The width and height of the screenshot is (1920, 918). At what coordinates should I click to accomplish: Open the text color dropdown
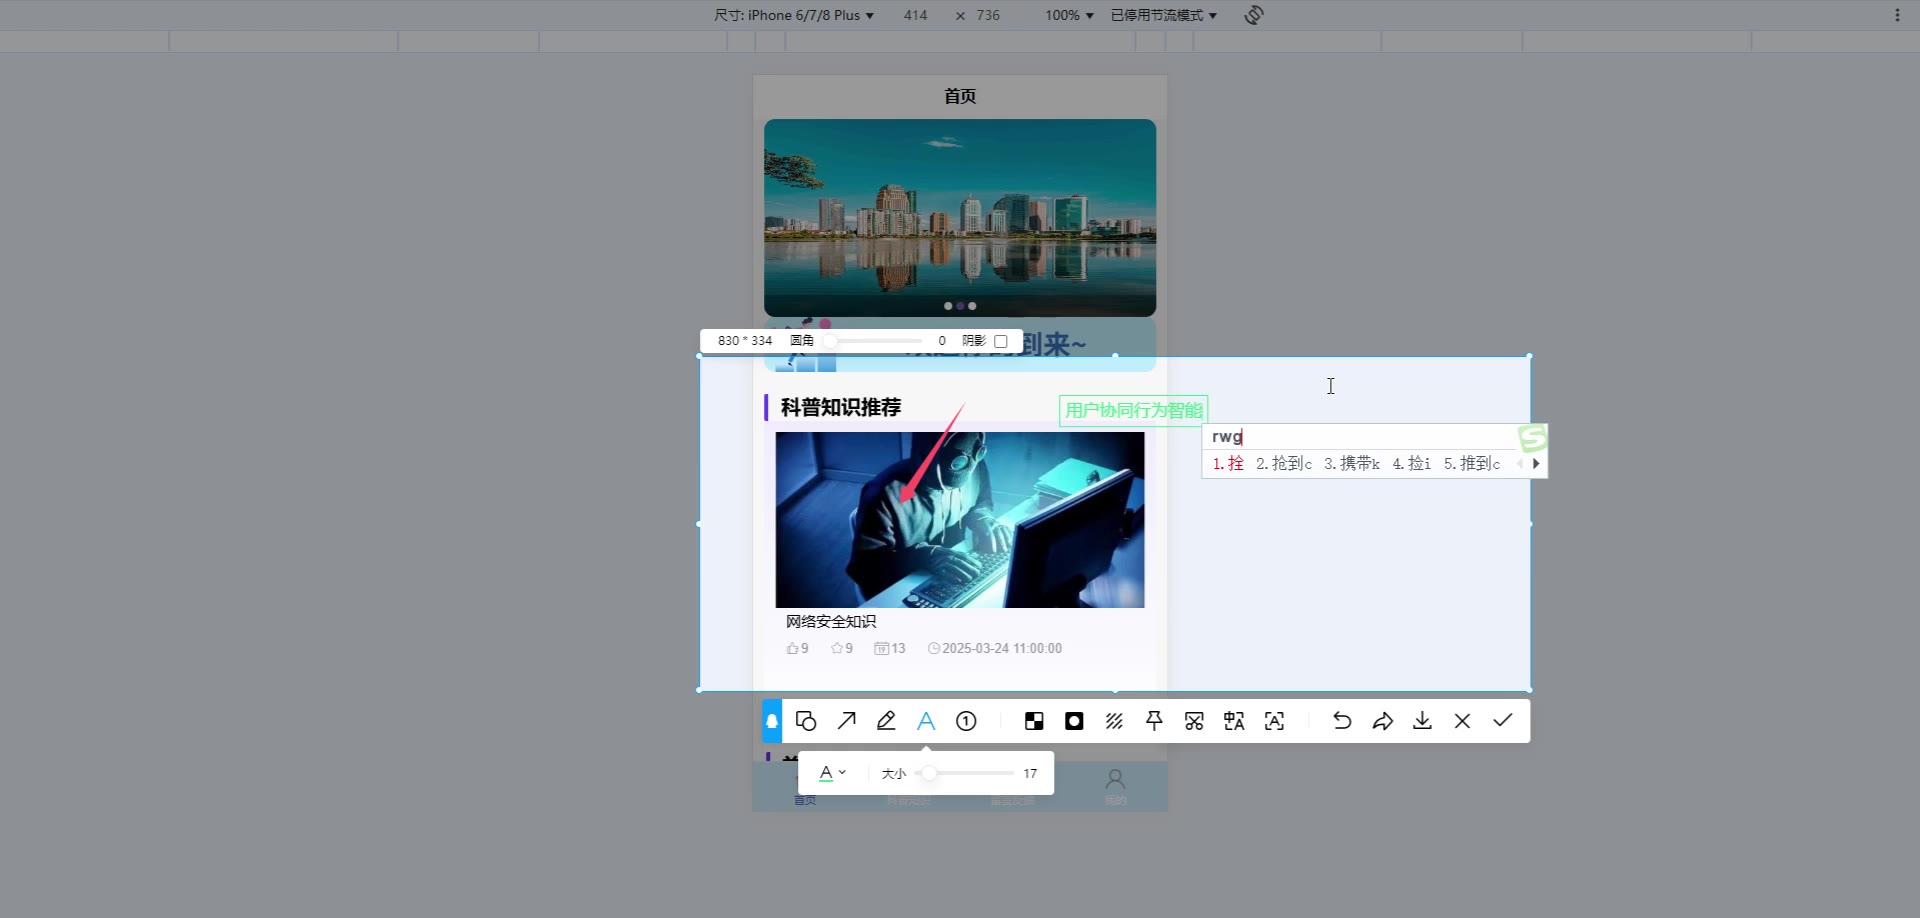click(832, 773)
